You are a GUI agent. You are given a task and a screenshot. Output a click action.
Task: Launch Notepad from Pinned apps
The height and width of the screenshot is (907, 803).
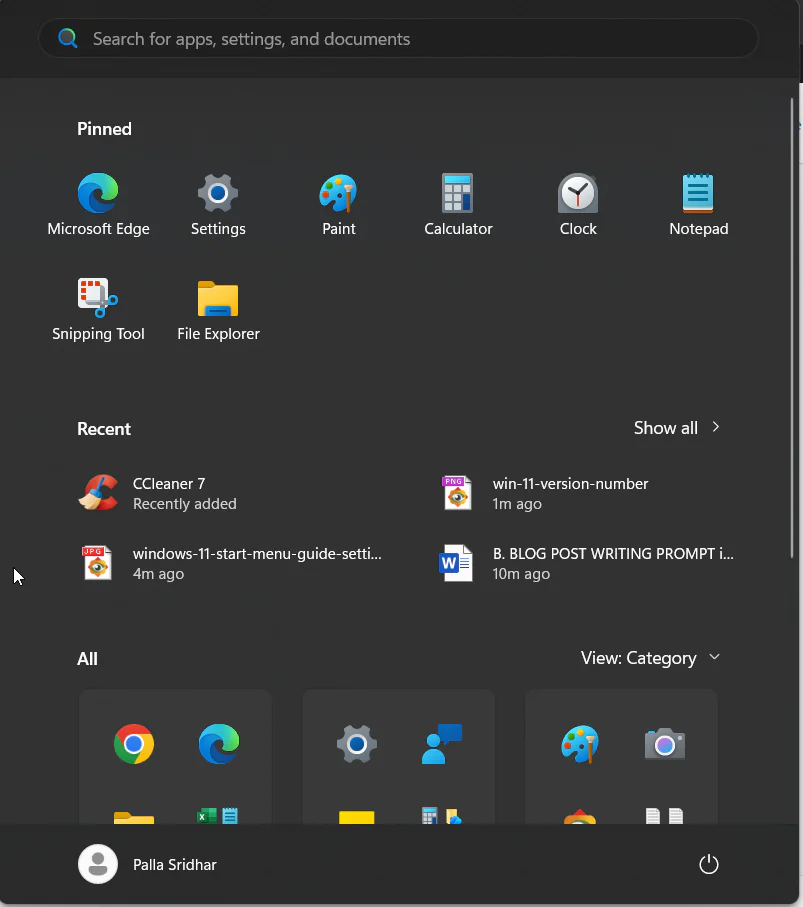698,205
